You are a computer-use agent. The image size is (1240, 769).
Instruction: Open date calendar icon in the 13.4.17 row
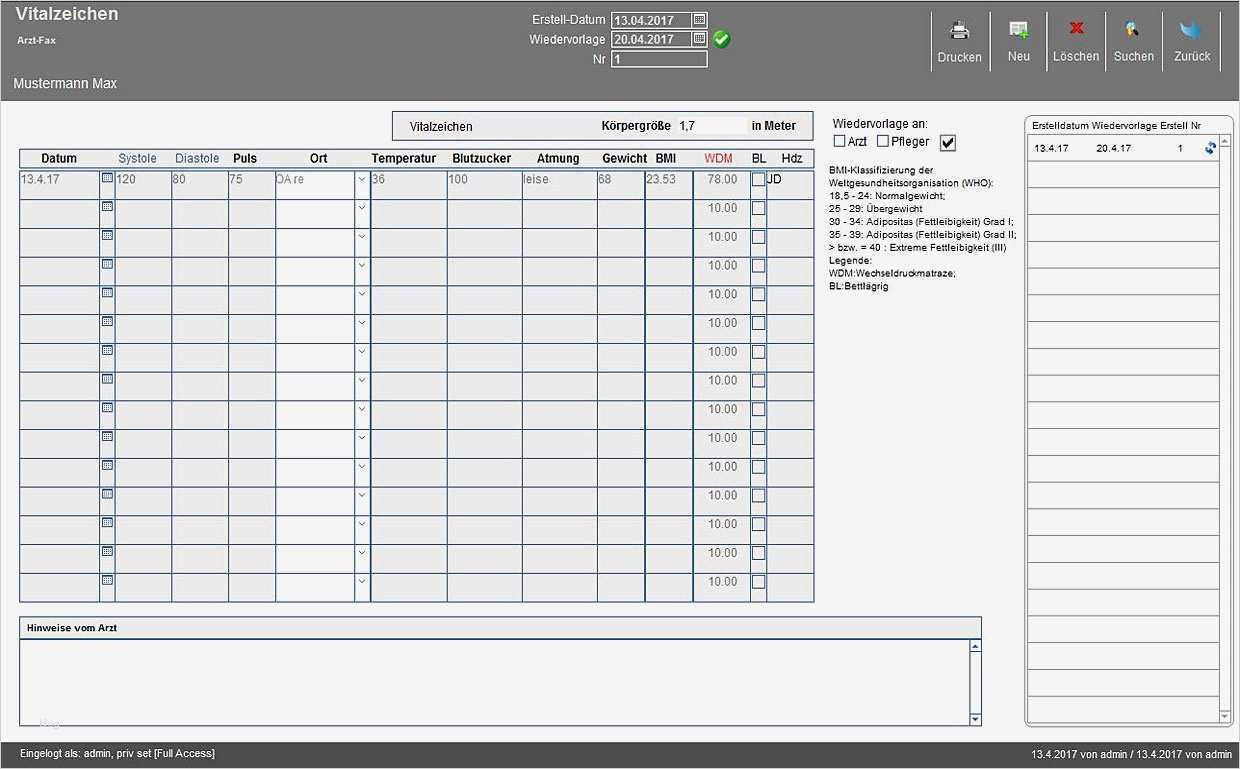pyautogui.click(x=107, y=178)
